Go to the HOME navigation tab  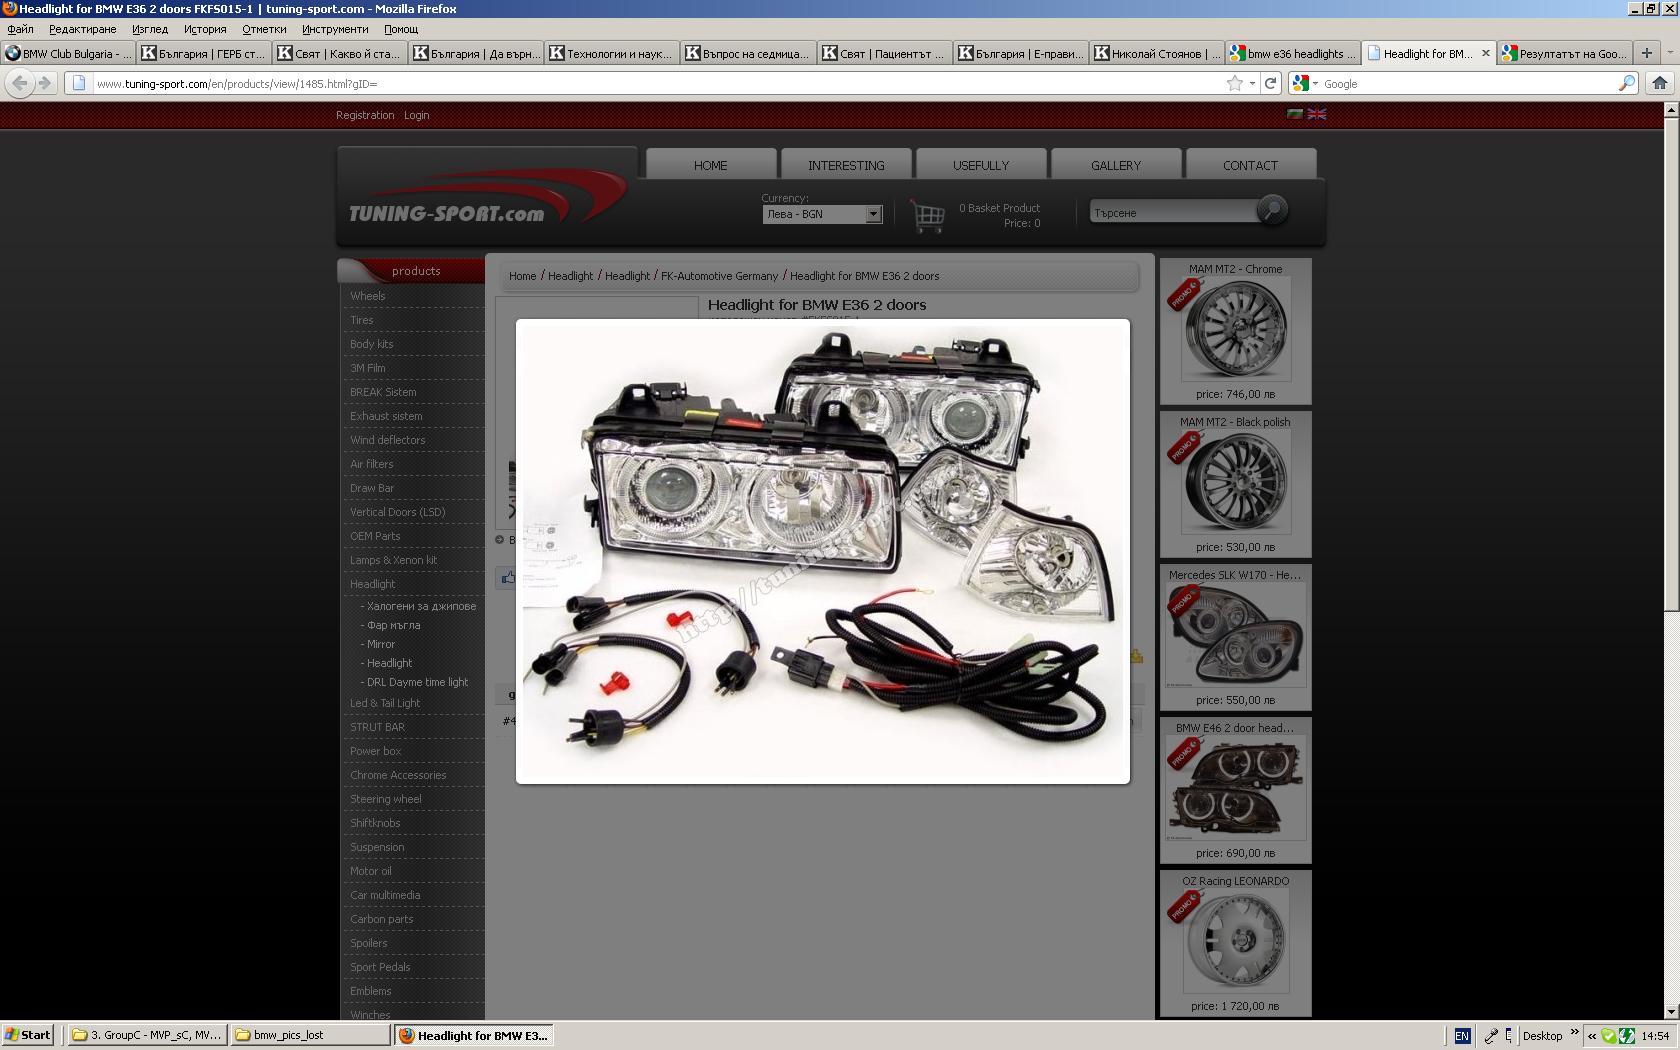(711, 165)
